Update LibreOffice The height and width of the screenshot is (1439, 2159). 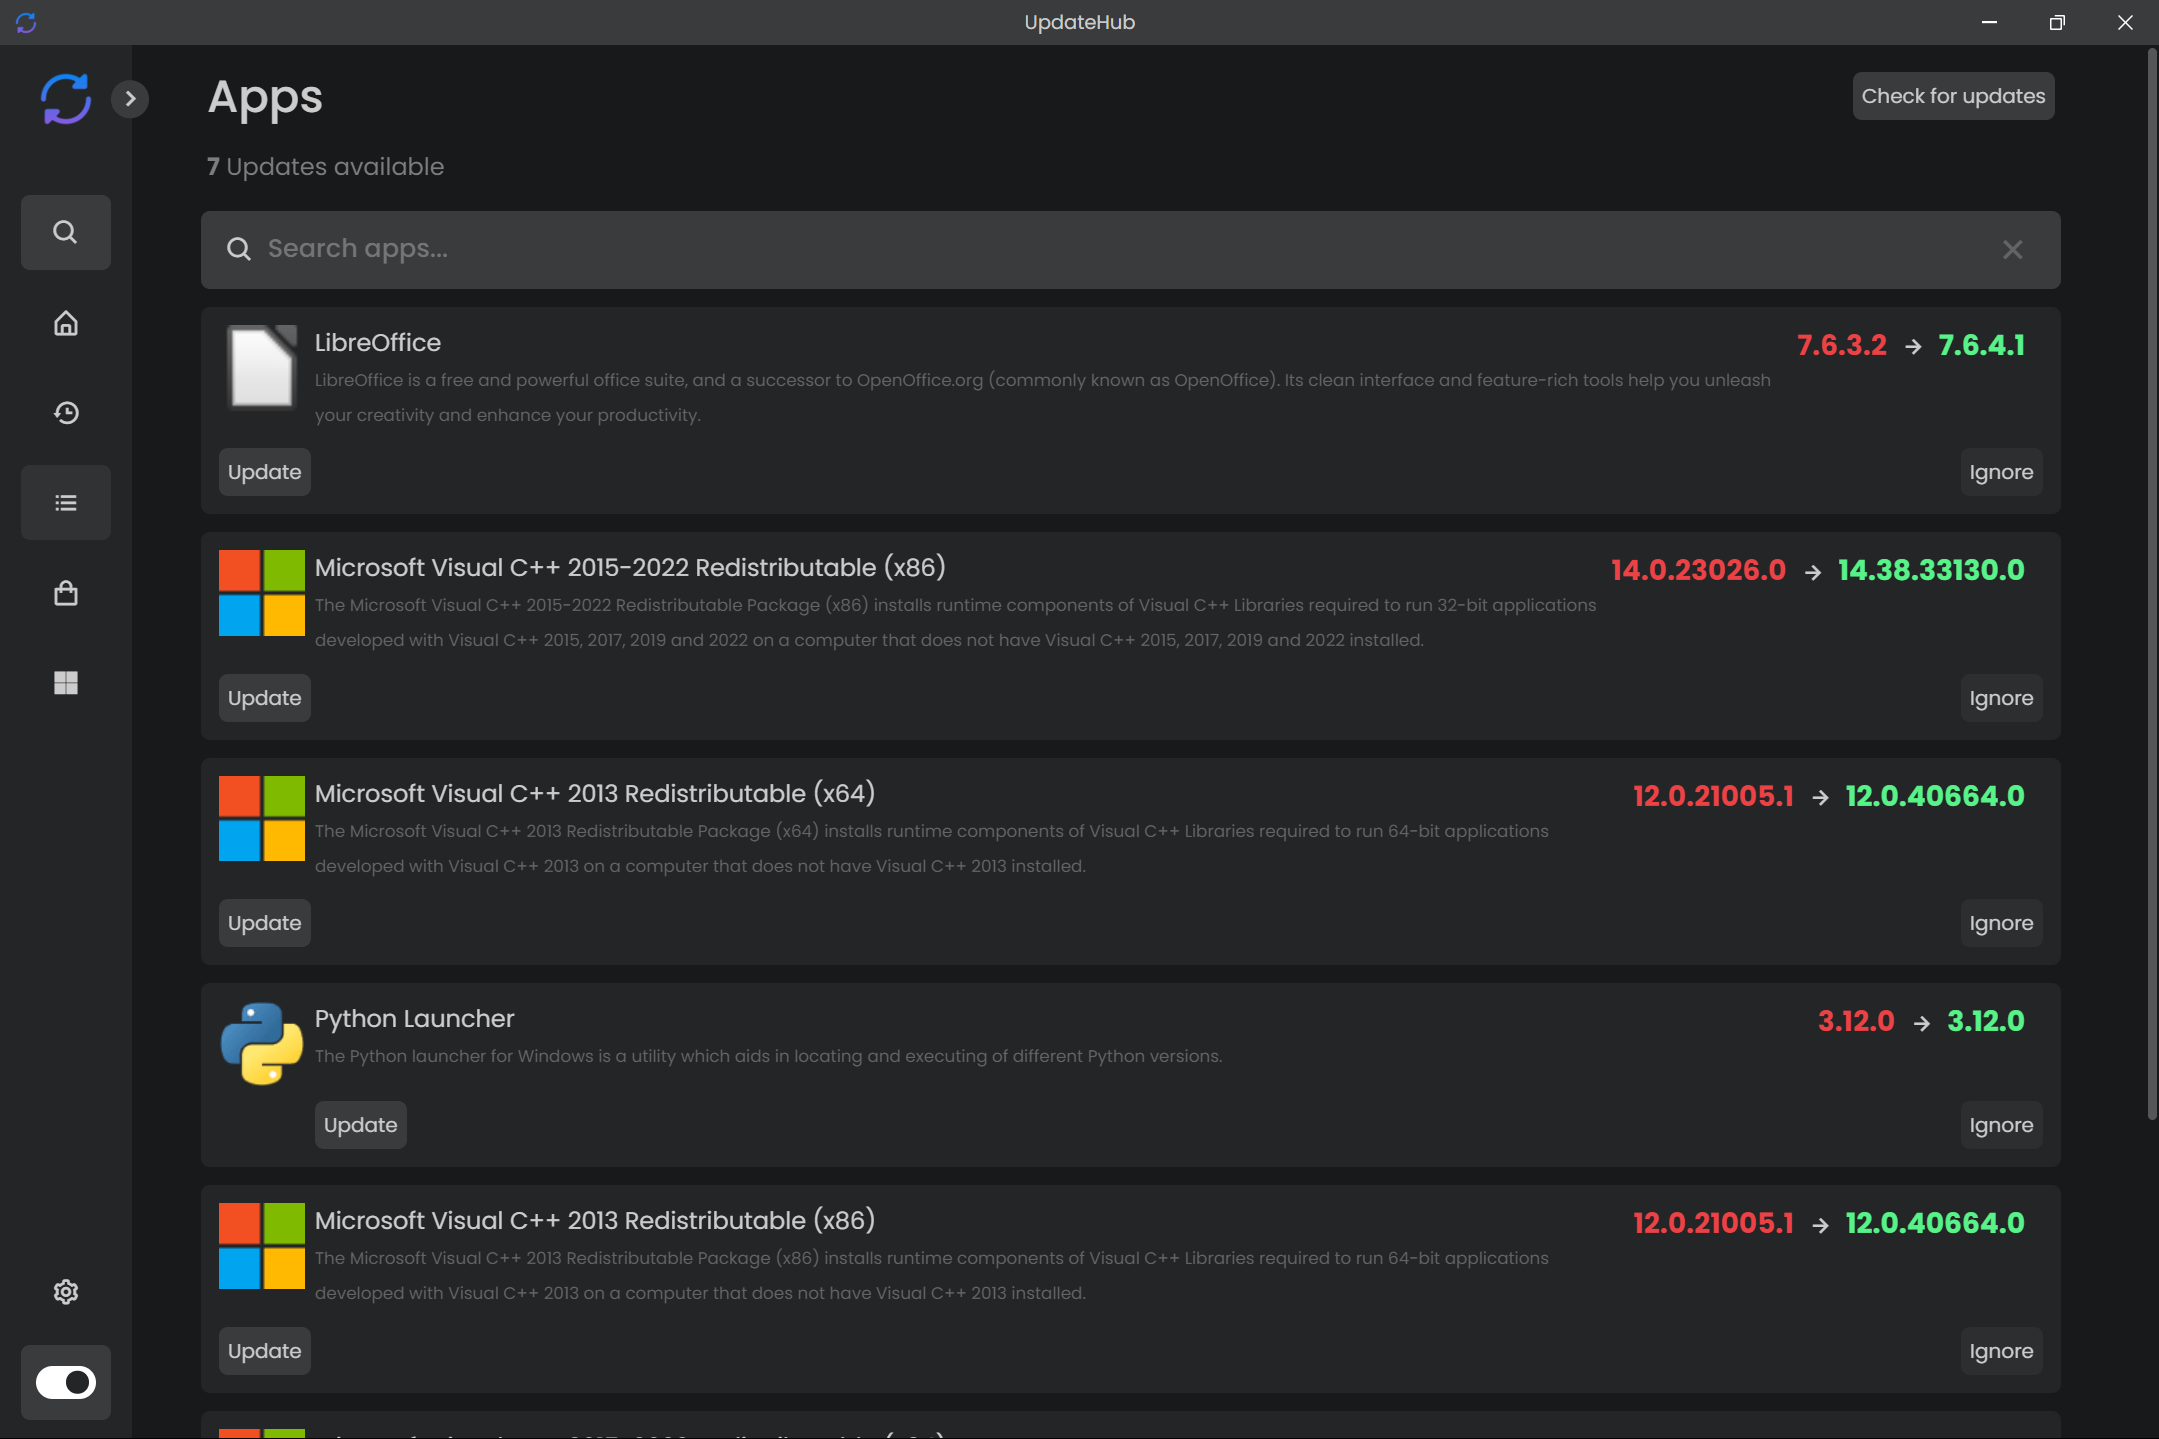[264, 472]
